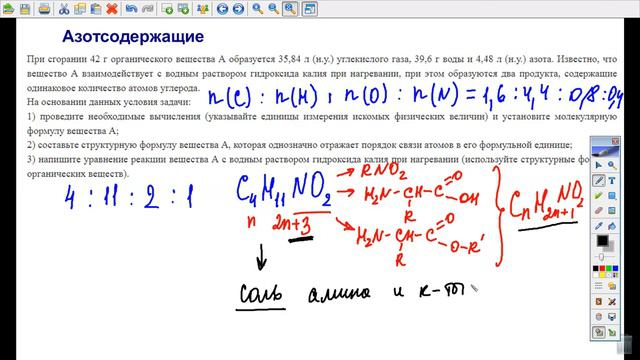Image resolution: width=640 pixels, height=360 pixels.
Task: Click the trash bin icon in palette
Action: click(x=598, y=317)
